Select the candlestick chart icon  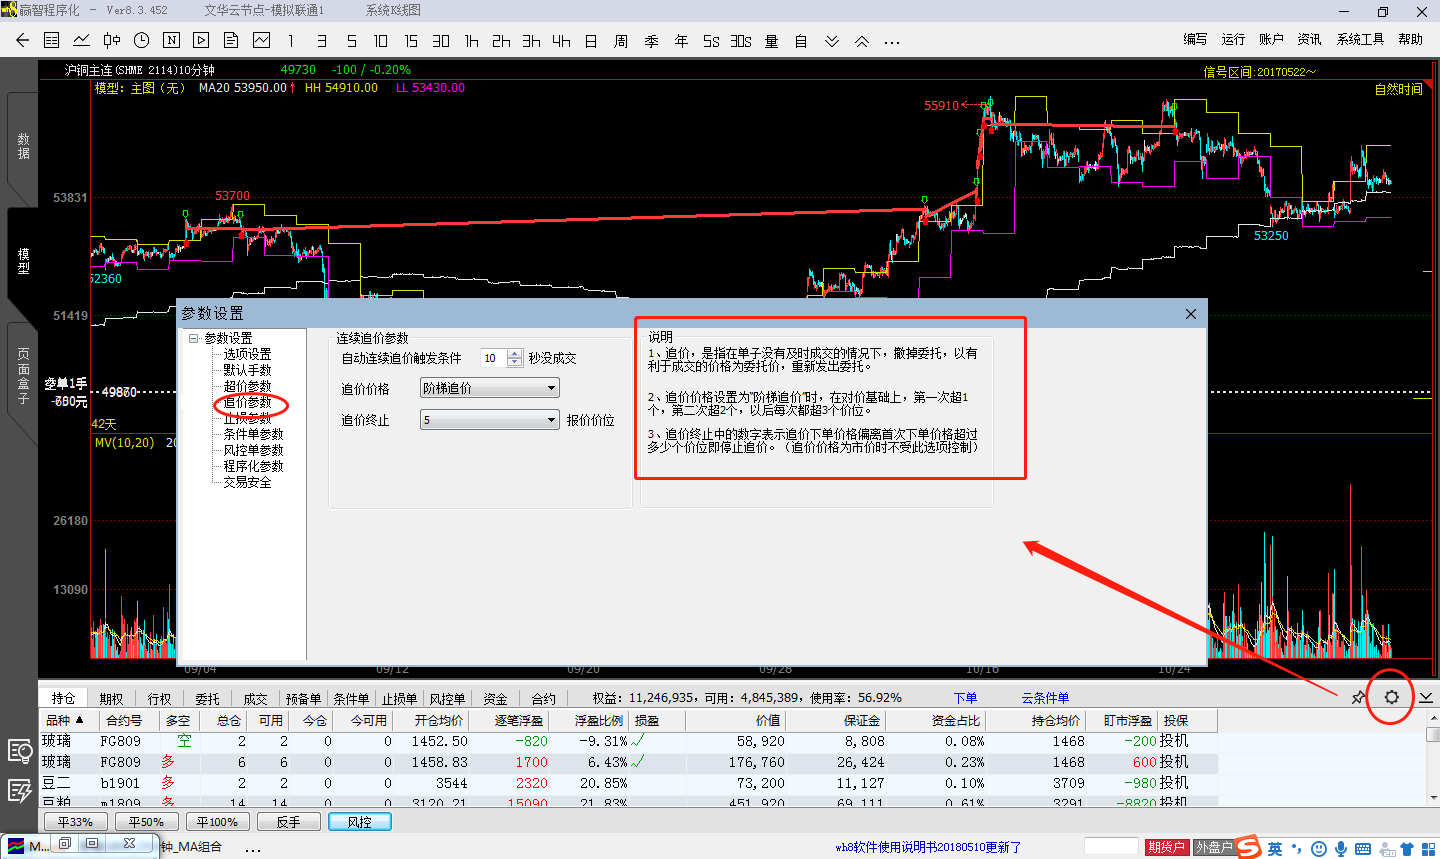click(112, 41)
